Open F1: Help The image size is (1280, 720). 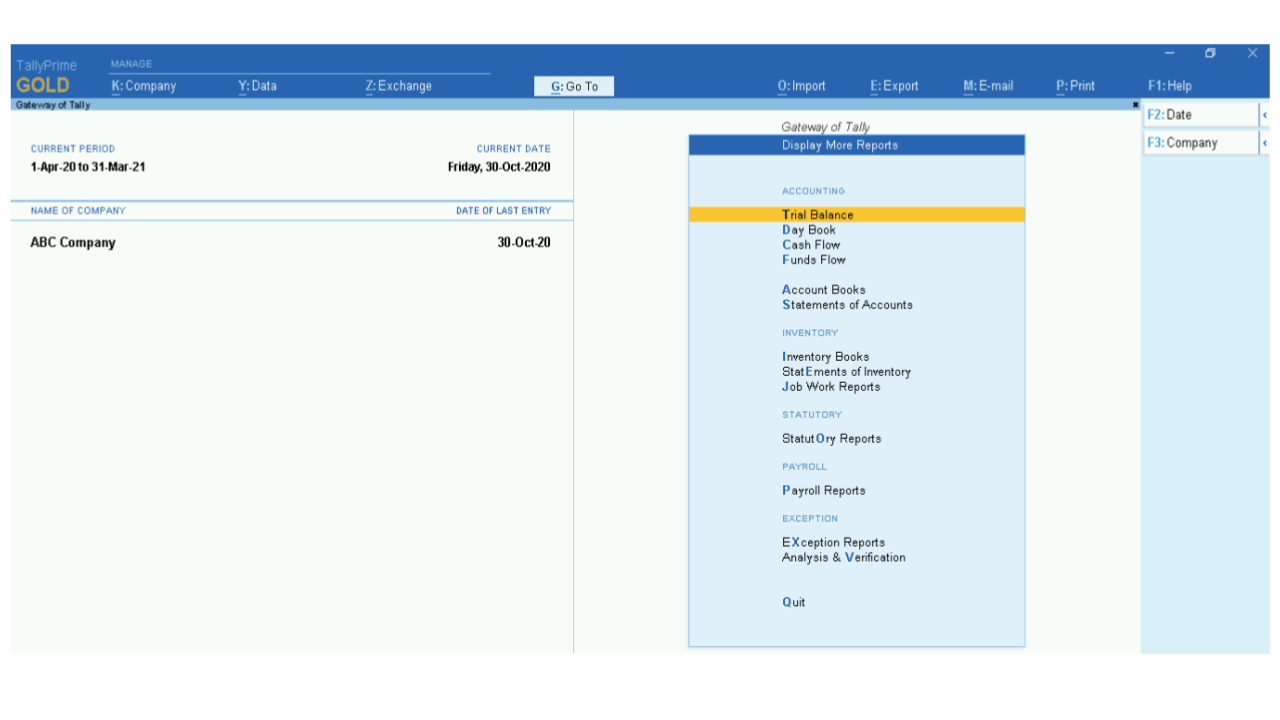click(x=1170, y=86)
